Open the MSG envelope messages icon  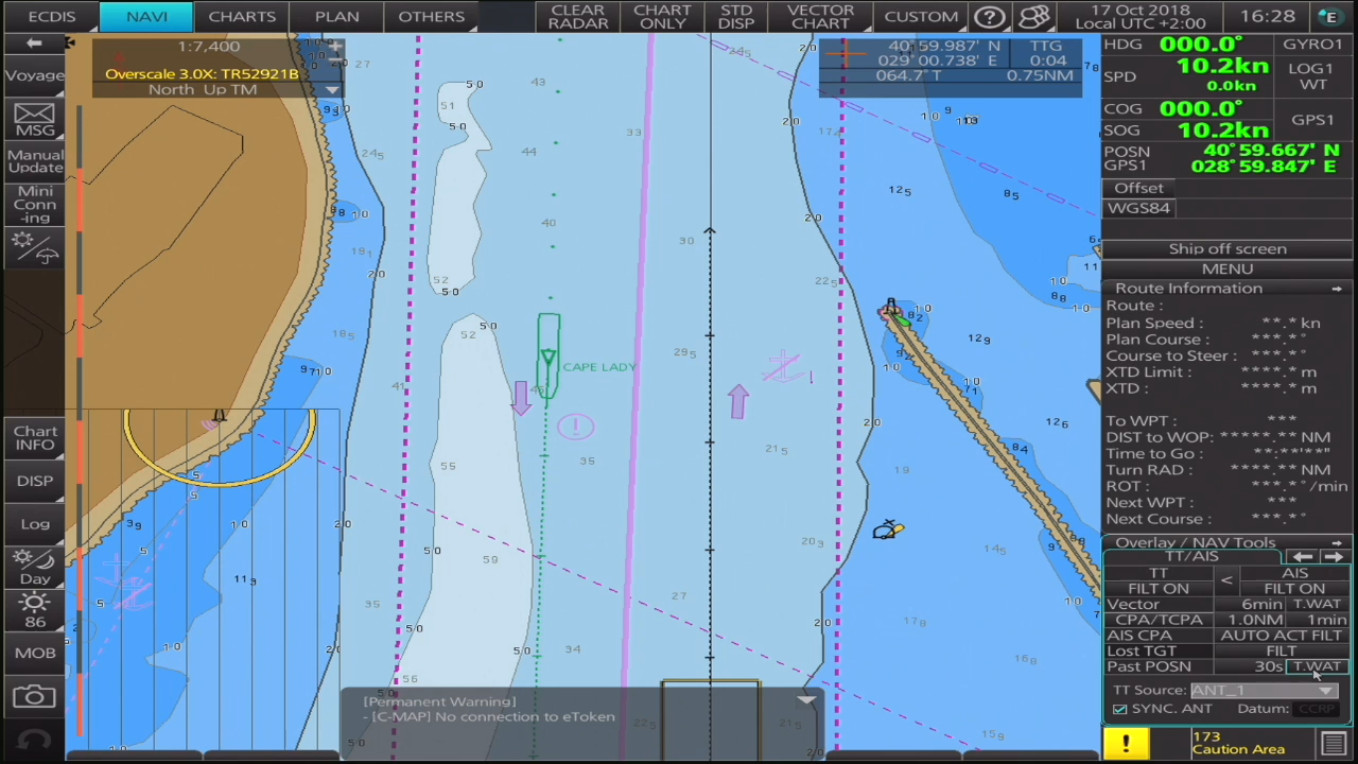[x=34, y=119]
